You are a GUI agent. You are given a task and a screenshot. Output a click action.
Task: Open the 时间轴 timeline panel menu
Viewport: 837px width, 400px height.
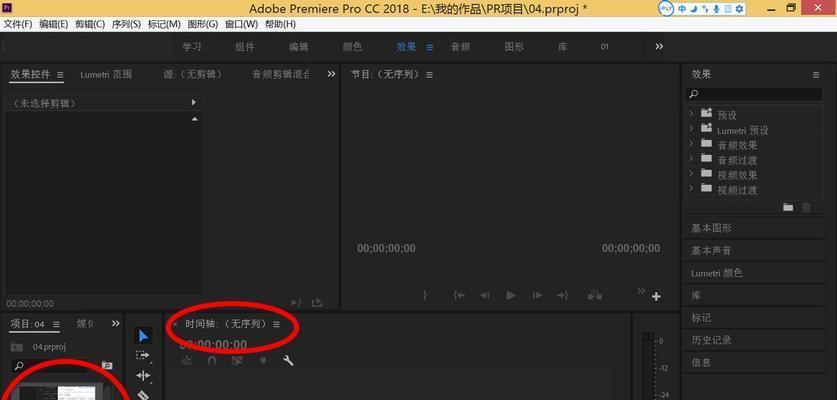pyautogui.click(x=277, y=324)
